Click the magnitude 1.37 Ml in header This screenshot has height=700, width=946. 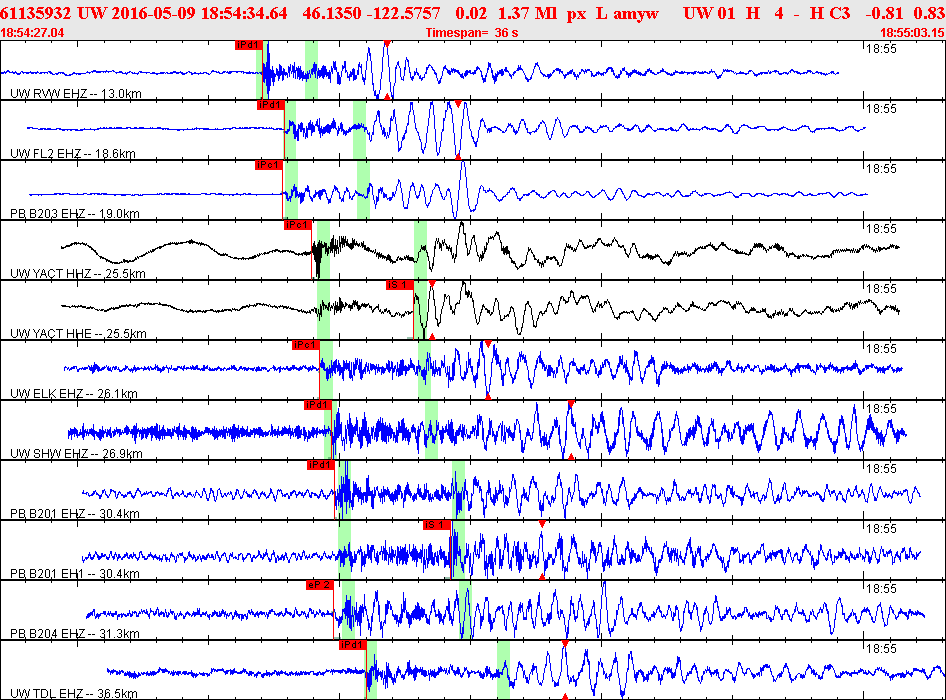(528, 13)
